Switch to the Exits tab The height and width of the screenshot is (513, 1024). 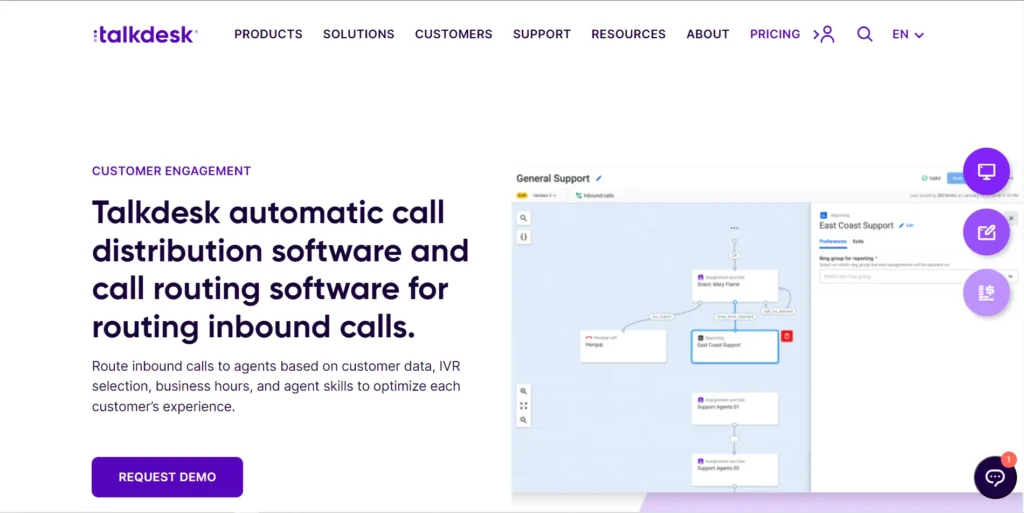[x=858, y=241]
